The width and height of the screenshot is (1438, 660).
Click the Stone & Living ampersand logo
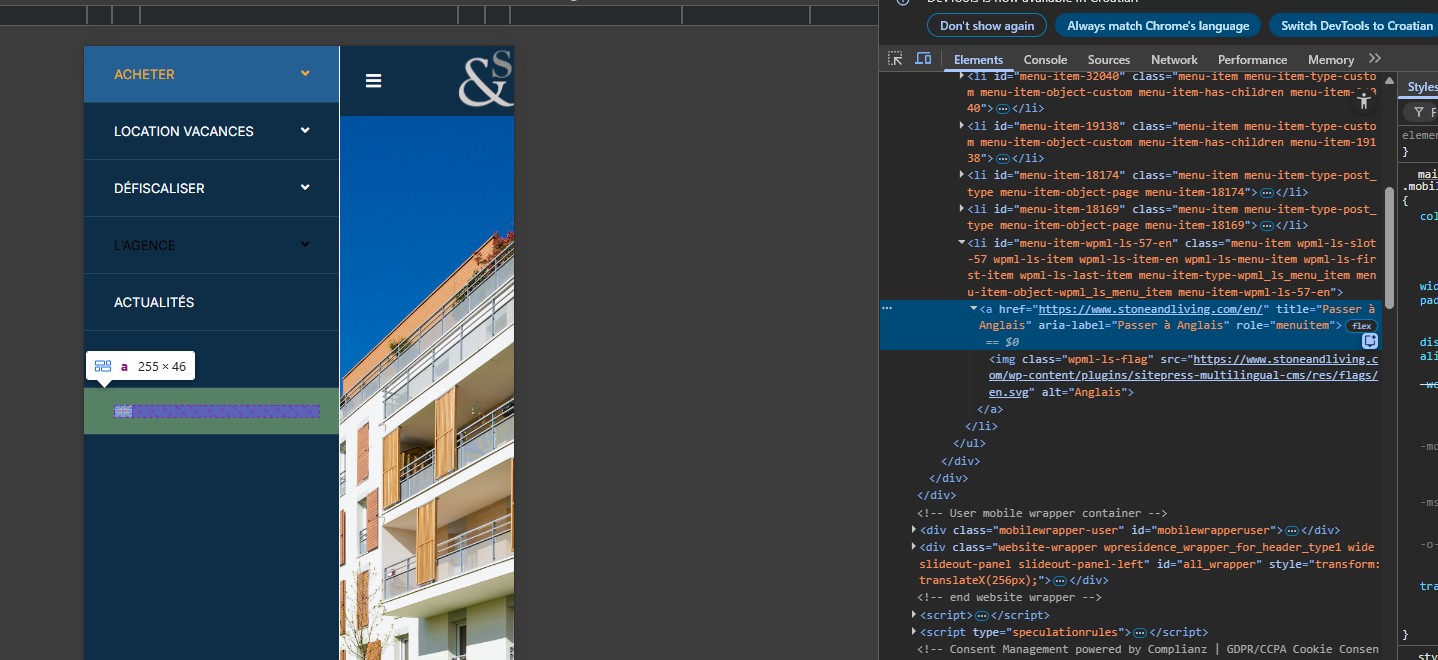pyautogui.click(x=486, y=82)
